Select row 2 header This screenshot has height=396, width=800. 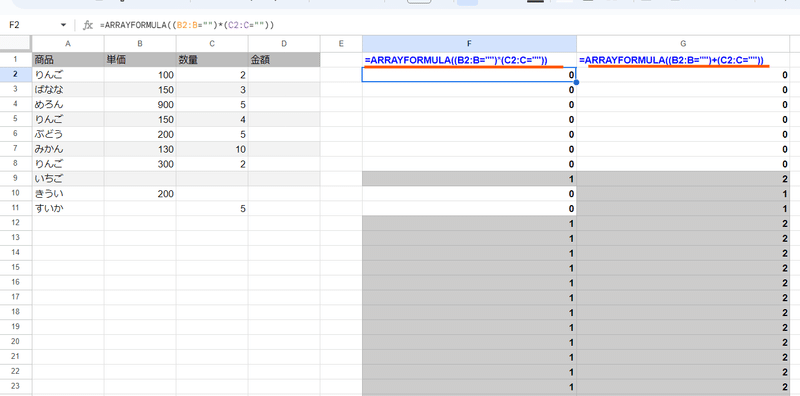click(16, 75)
